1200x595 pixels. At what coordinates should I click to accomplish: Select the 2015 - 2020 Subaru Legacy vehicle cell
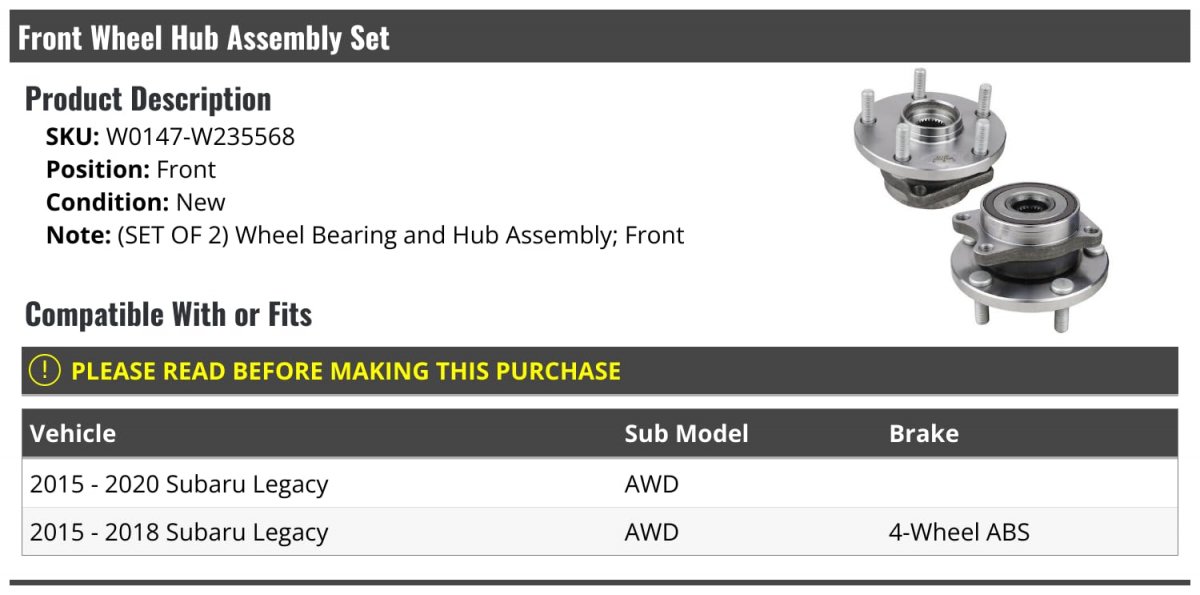coord(179,485)
